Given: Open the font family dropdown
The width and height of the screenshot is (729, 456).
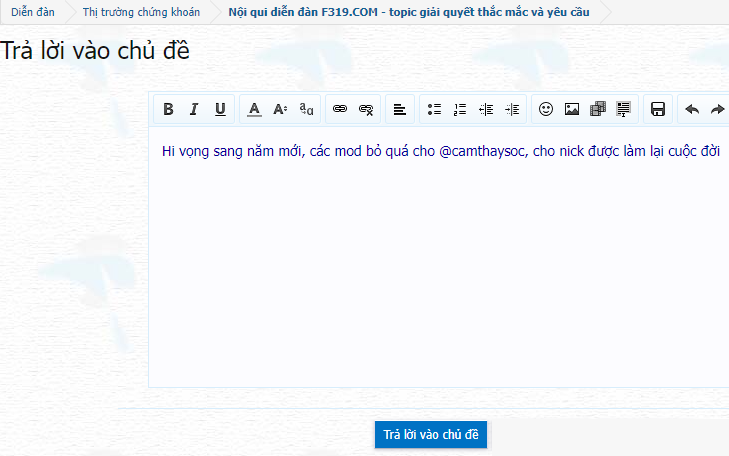Looking at the screenshot, I should (x=307, y=109).
